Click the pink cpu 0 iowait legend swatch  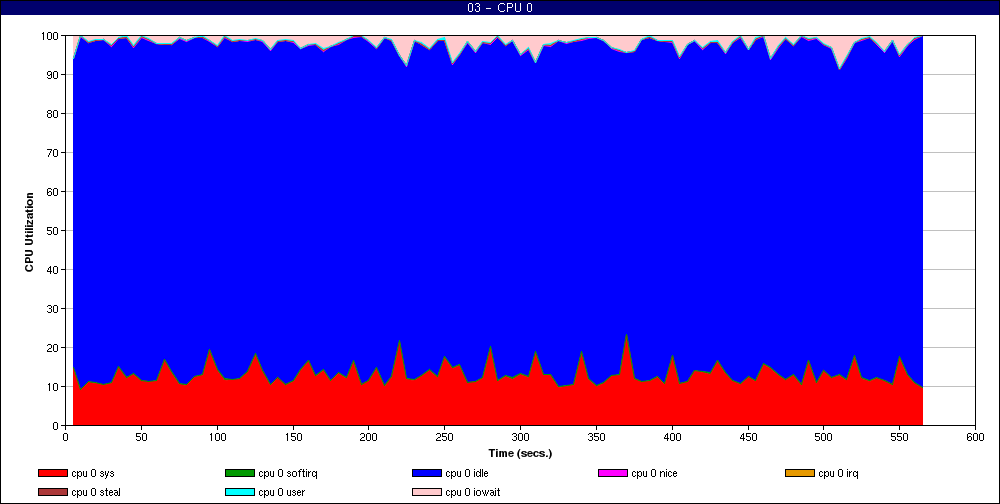tap(427, 493)
